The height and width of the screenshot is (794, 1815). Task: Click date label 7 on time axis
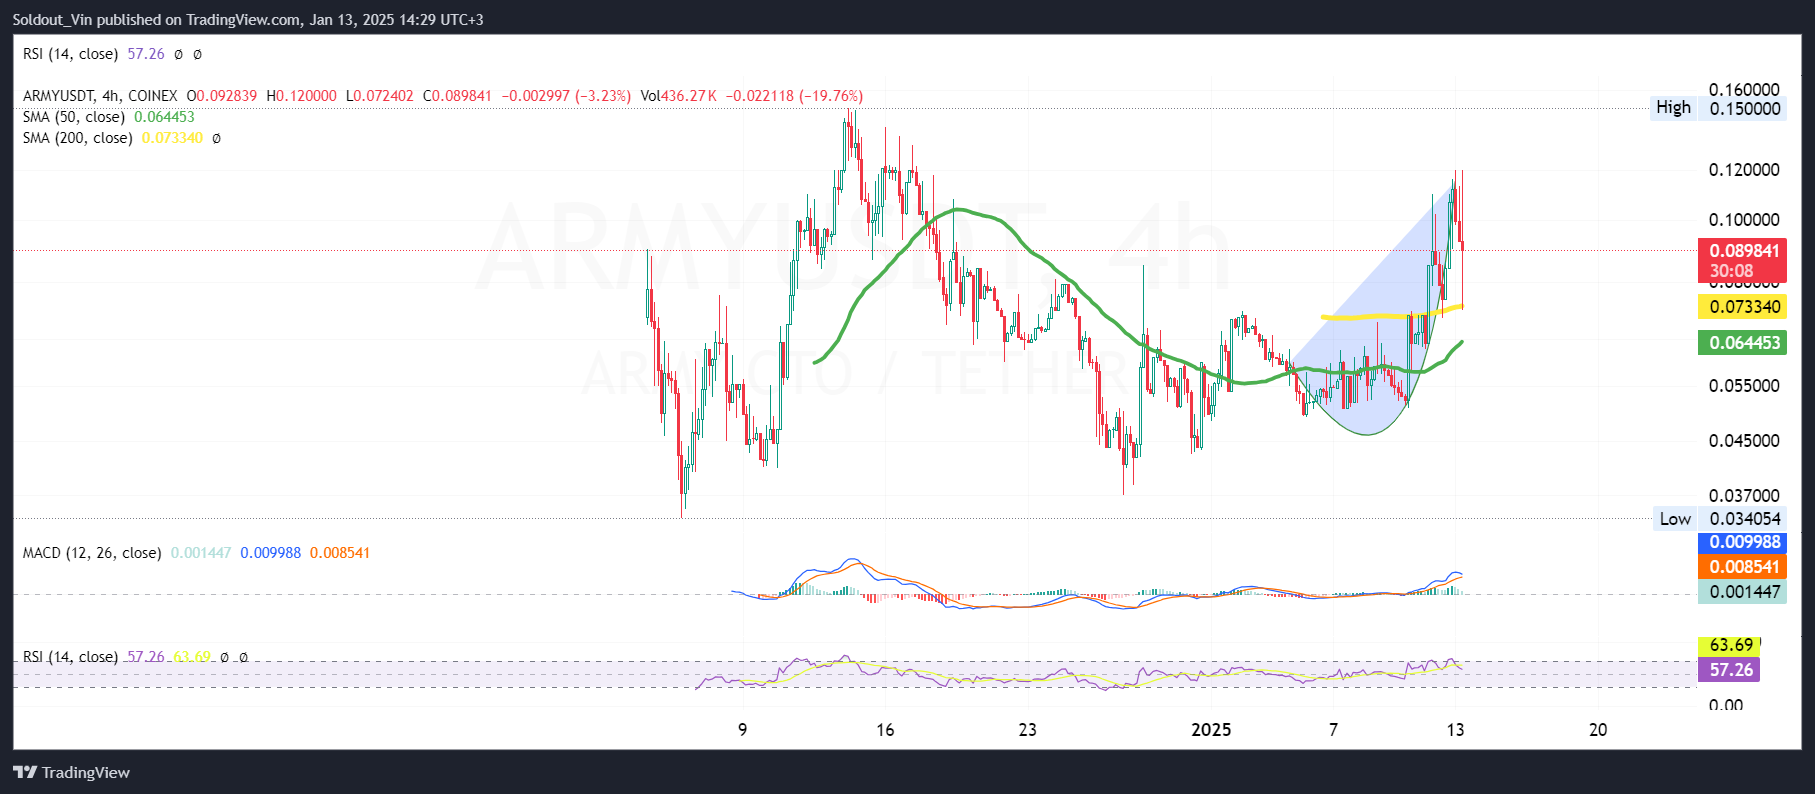point(1333,730)
